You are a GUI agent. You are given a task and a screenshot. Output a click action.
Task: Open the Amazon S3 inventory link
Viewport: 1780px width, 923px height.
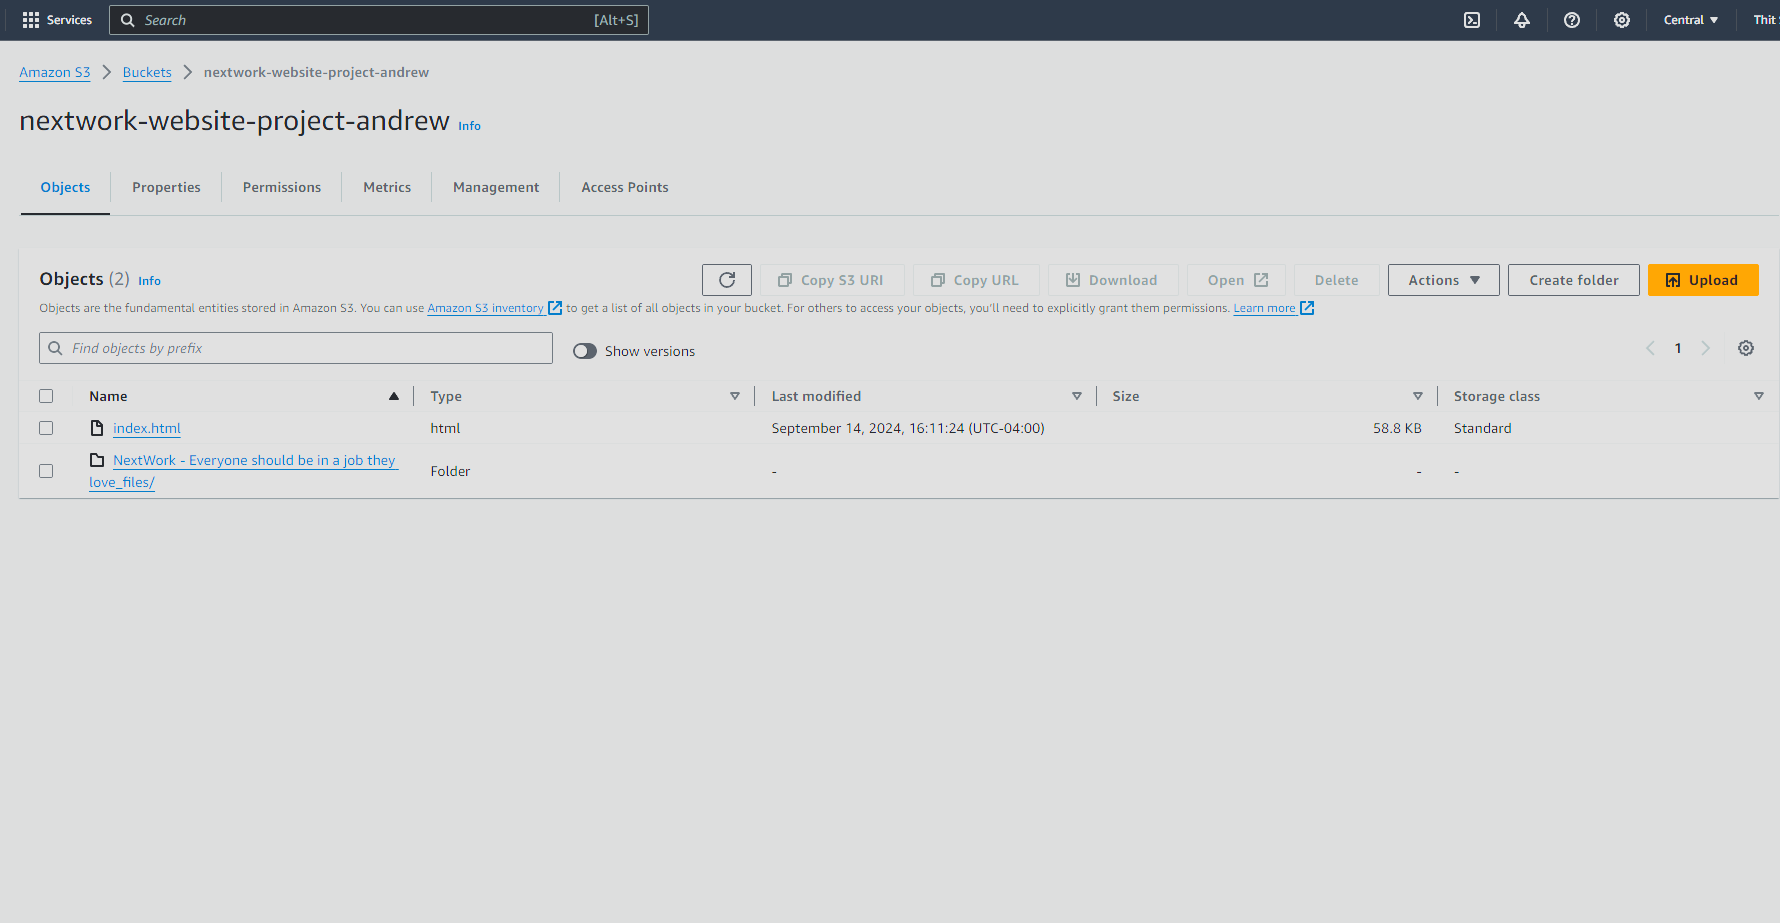tap(486, 308)
